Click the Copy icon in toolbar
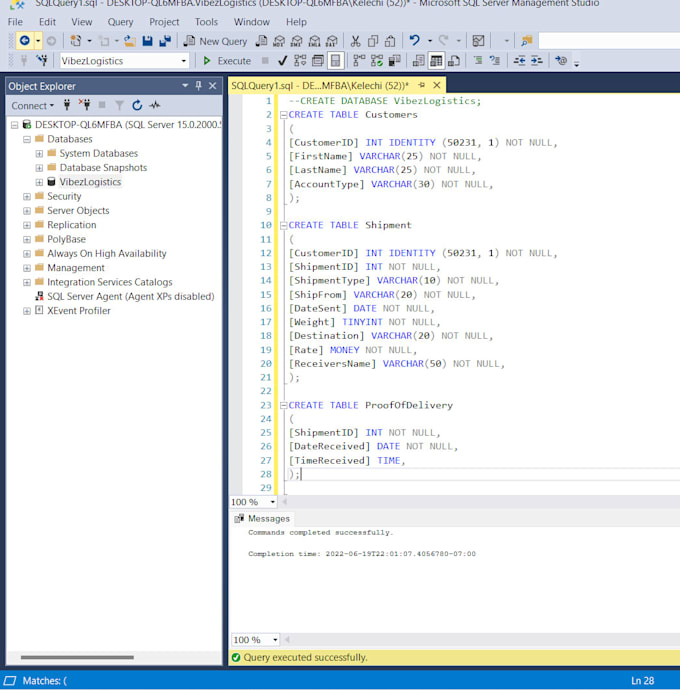The image size is (680, 690). (373, 41)
